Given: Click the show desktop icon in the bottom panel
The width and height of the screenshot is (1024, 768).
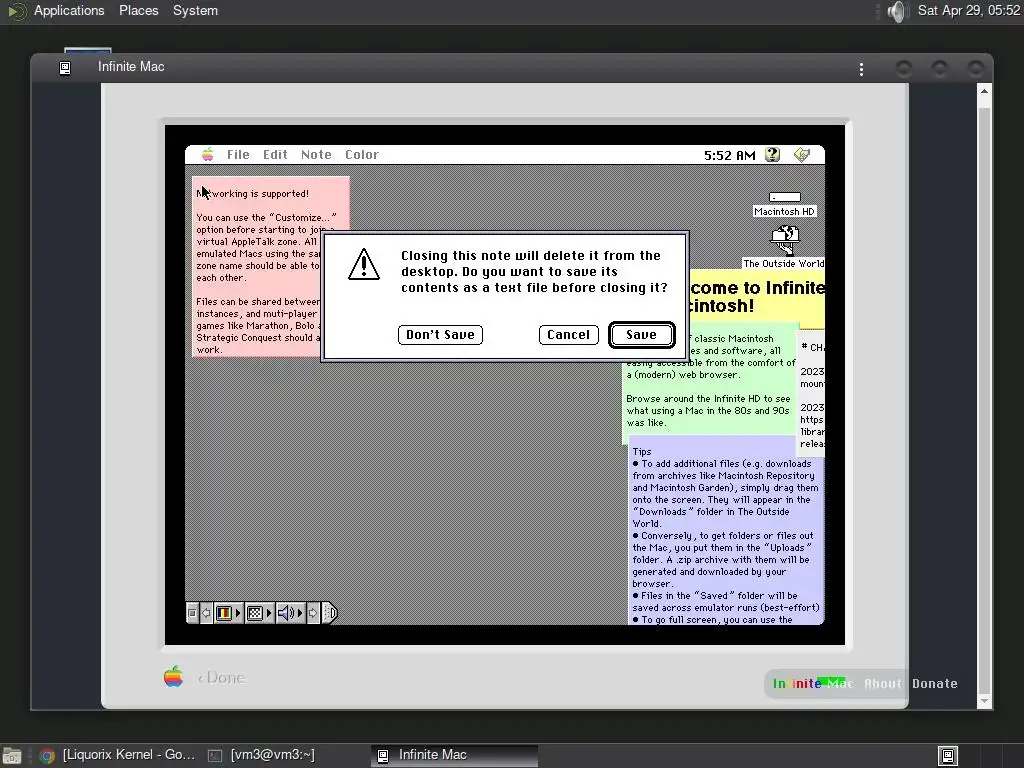Looking at the screenshot, I should [x=12, y=756].
